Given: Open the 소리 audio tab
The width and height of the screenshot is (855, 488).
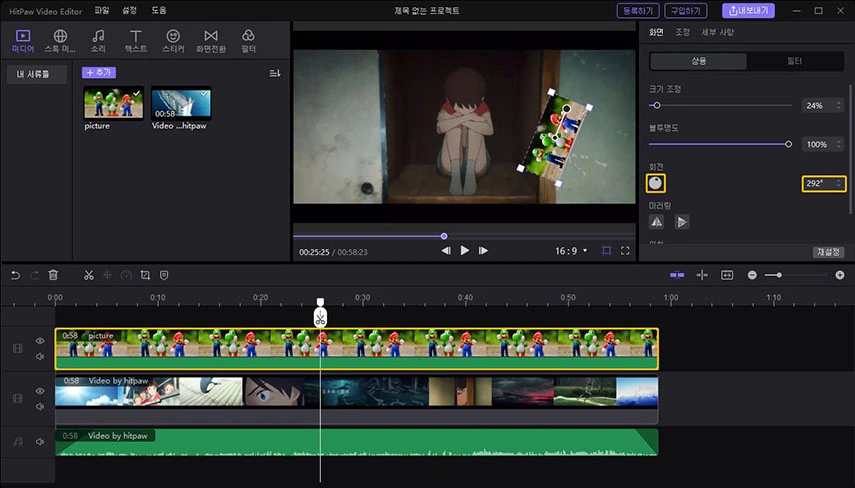Looking at the screenshot, I should pos(98,41).
